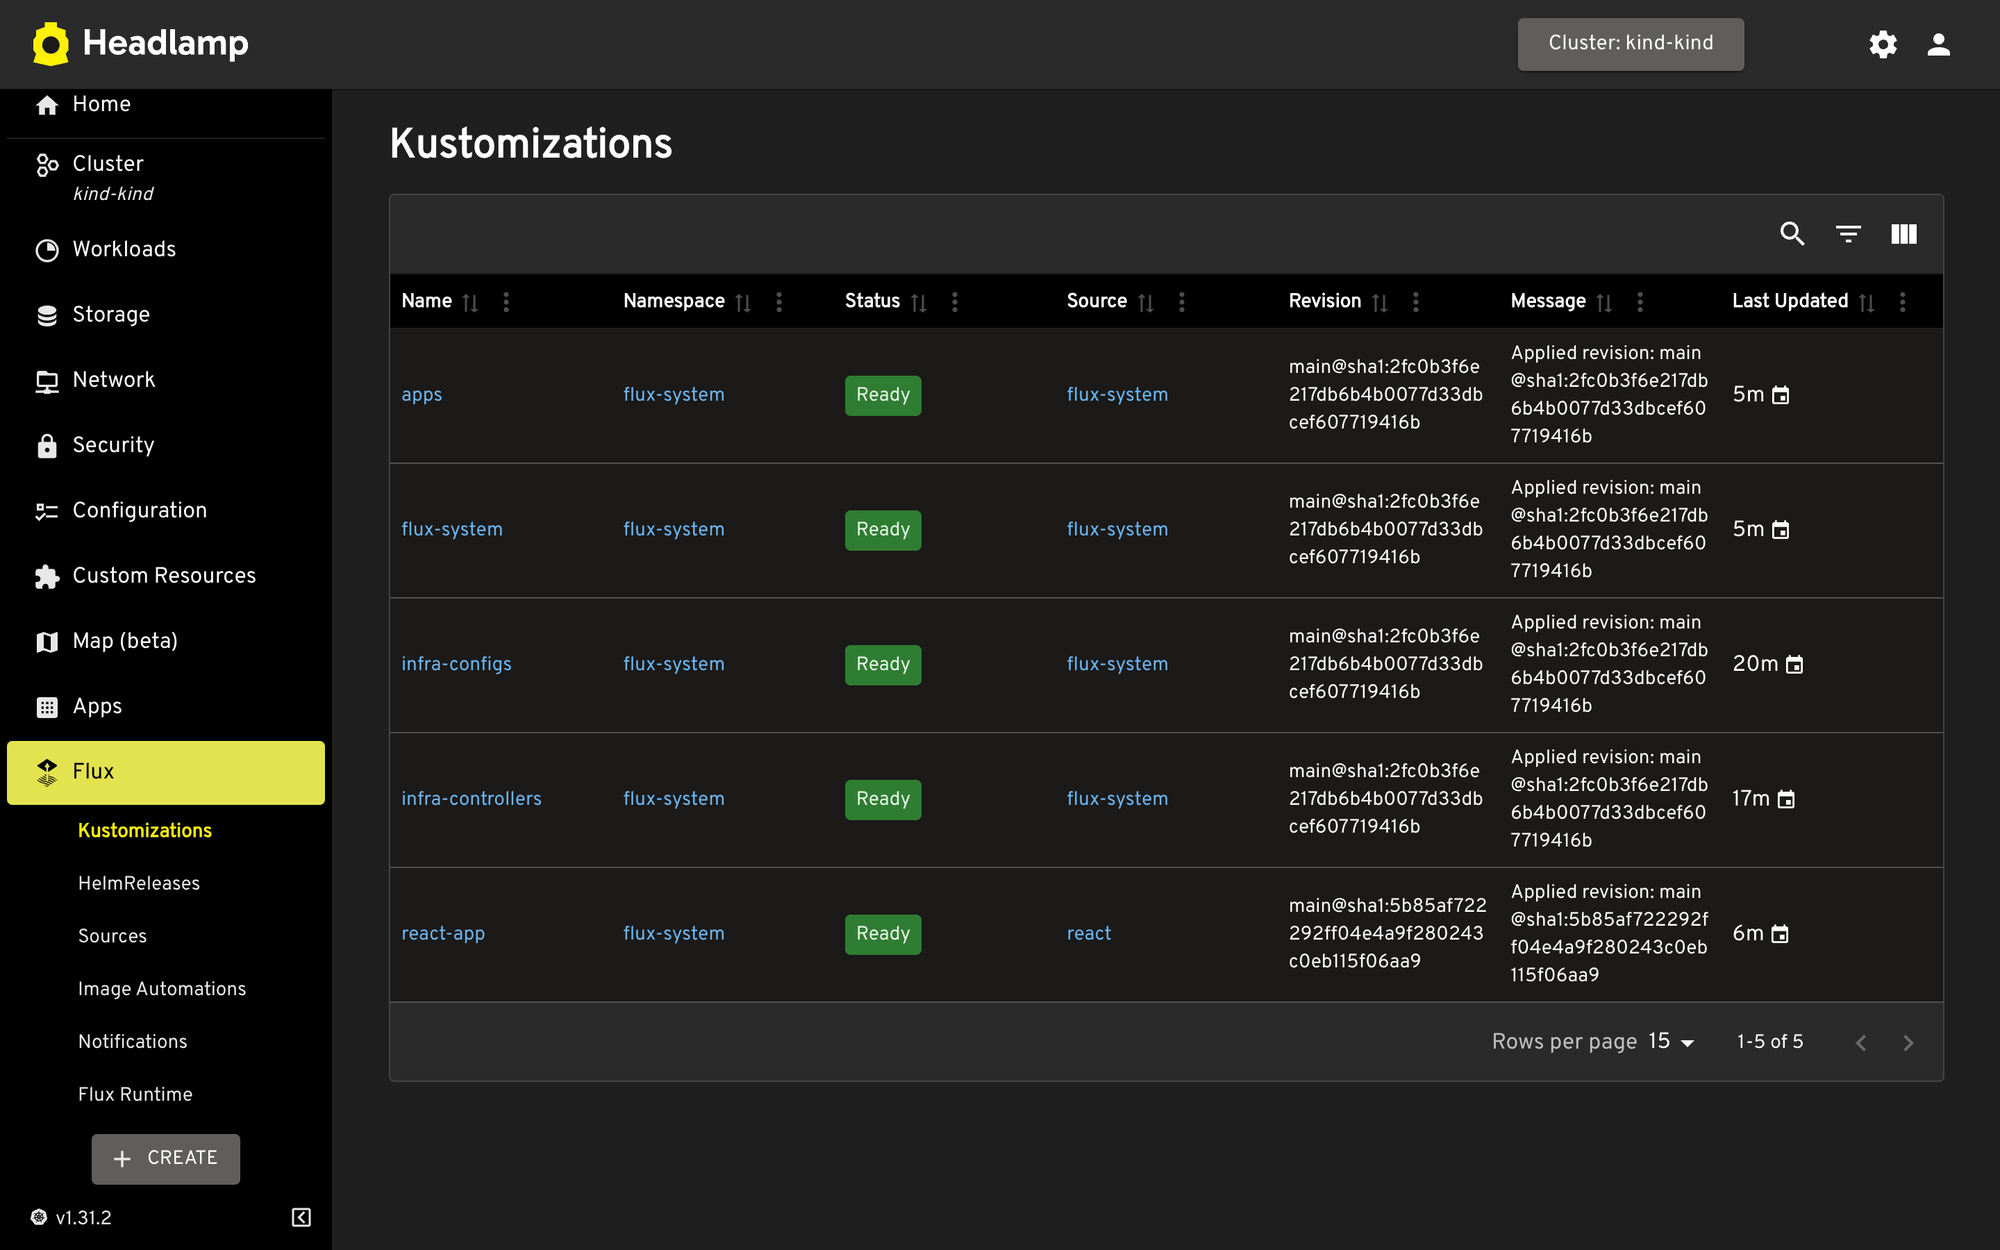Open Sources submenu item
Viewport: 2000px width, 1250px height.
tap(112, 937)
